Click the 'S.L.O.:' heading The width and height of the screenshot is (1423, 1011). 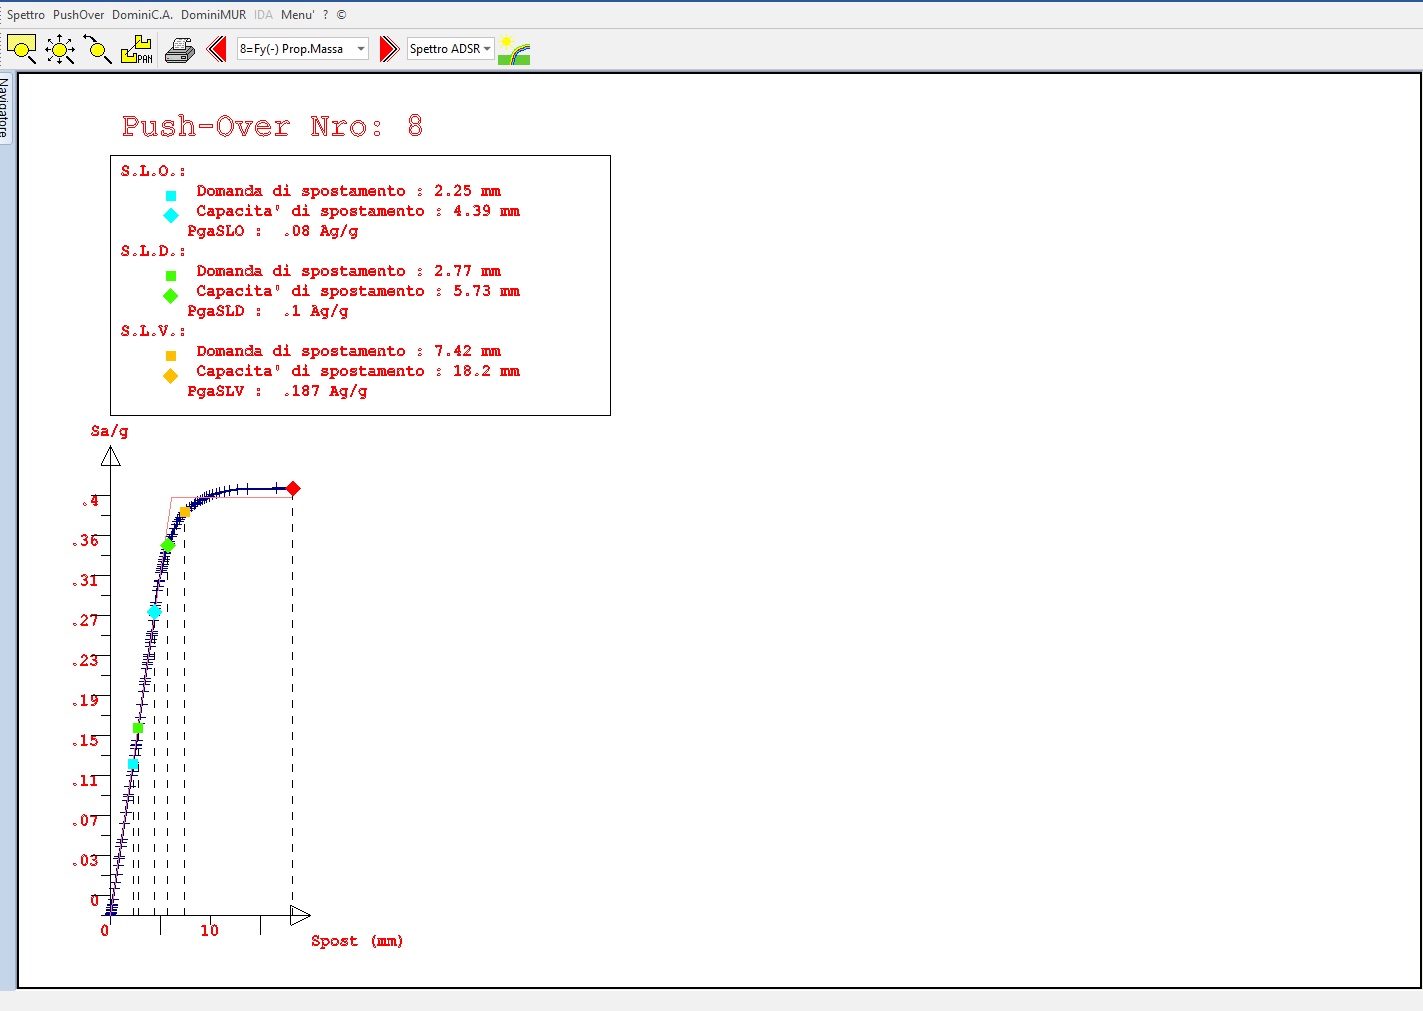click(x=153, y=171)
